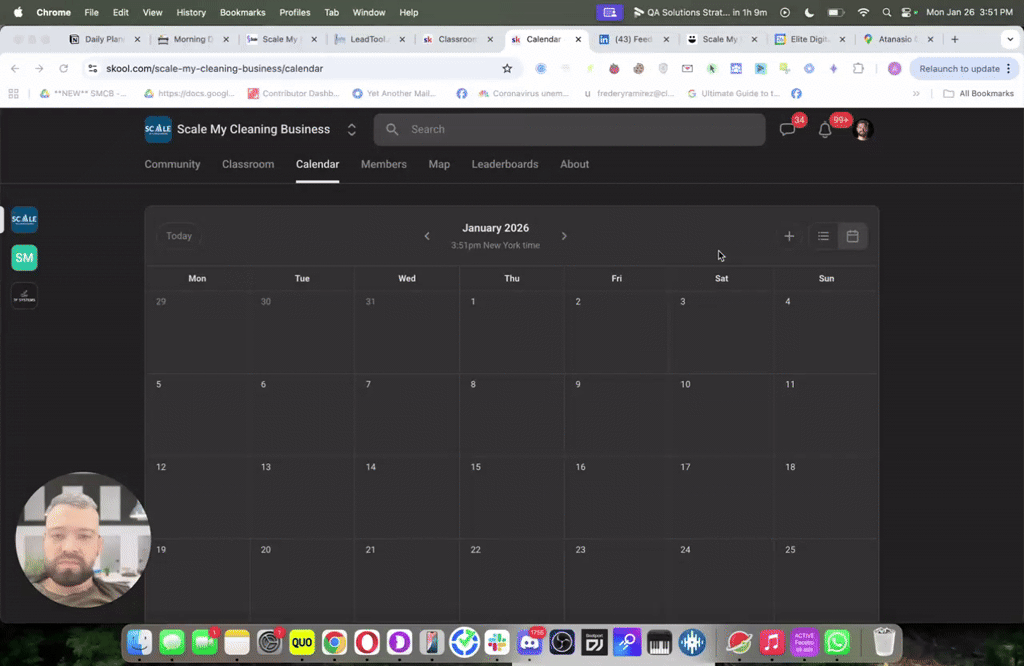Open Chrome tab search dropdown arrow
This screenshot has width=1024, height=666.
coord(1010,39)
